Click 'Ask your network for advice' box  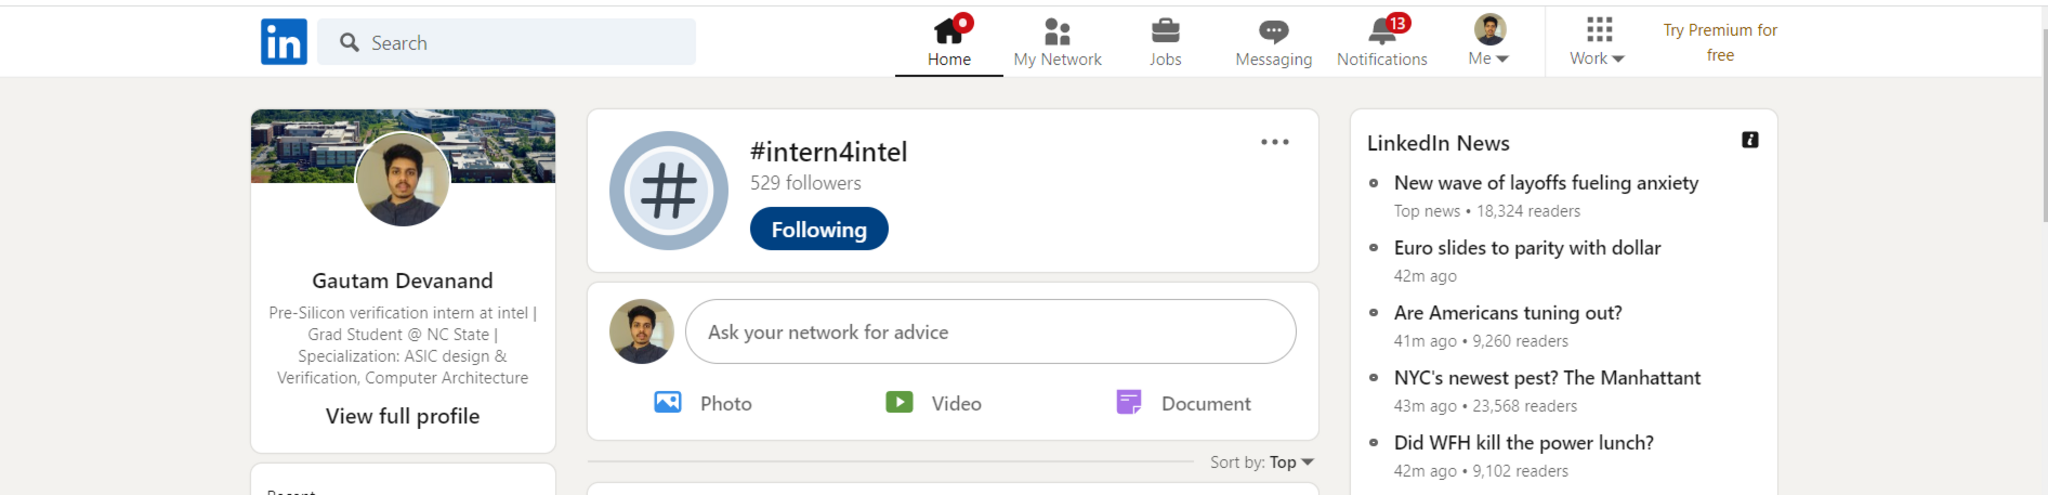pos(990,332)
